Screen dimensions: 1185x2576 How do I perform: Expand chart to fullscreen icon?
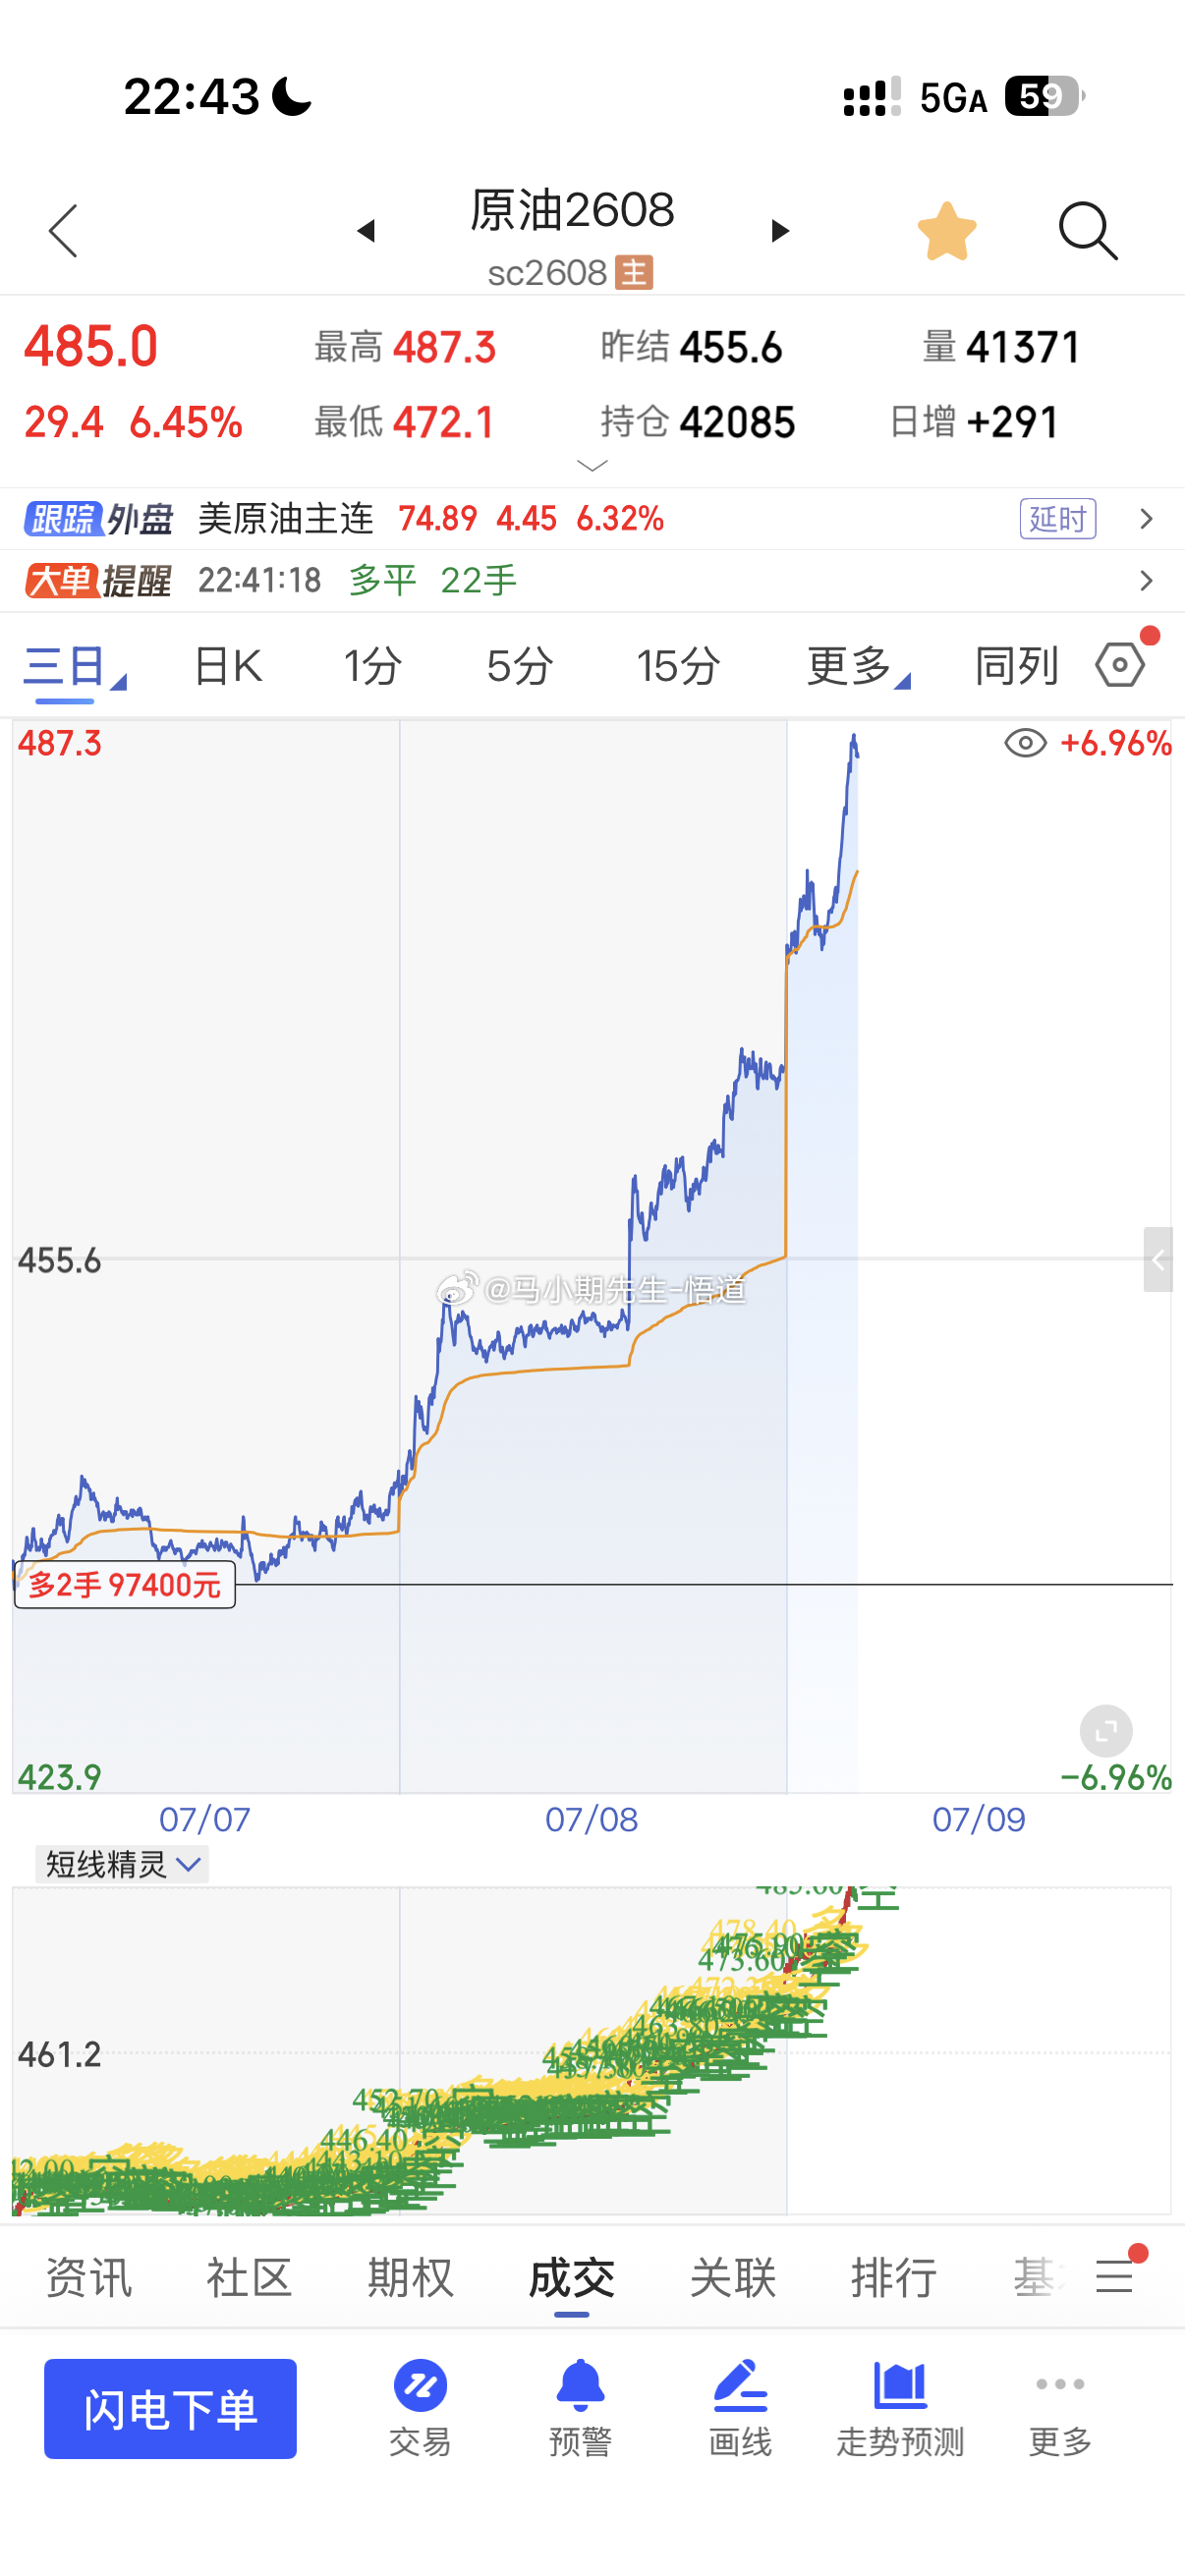(x=1106, y=1730)
